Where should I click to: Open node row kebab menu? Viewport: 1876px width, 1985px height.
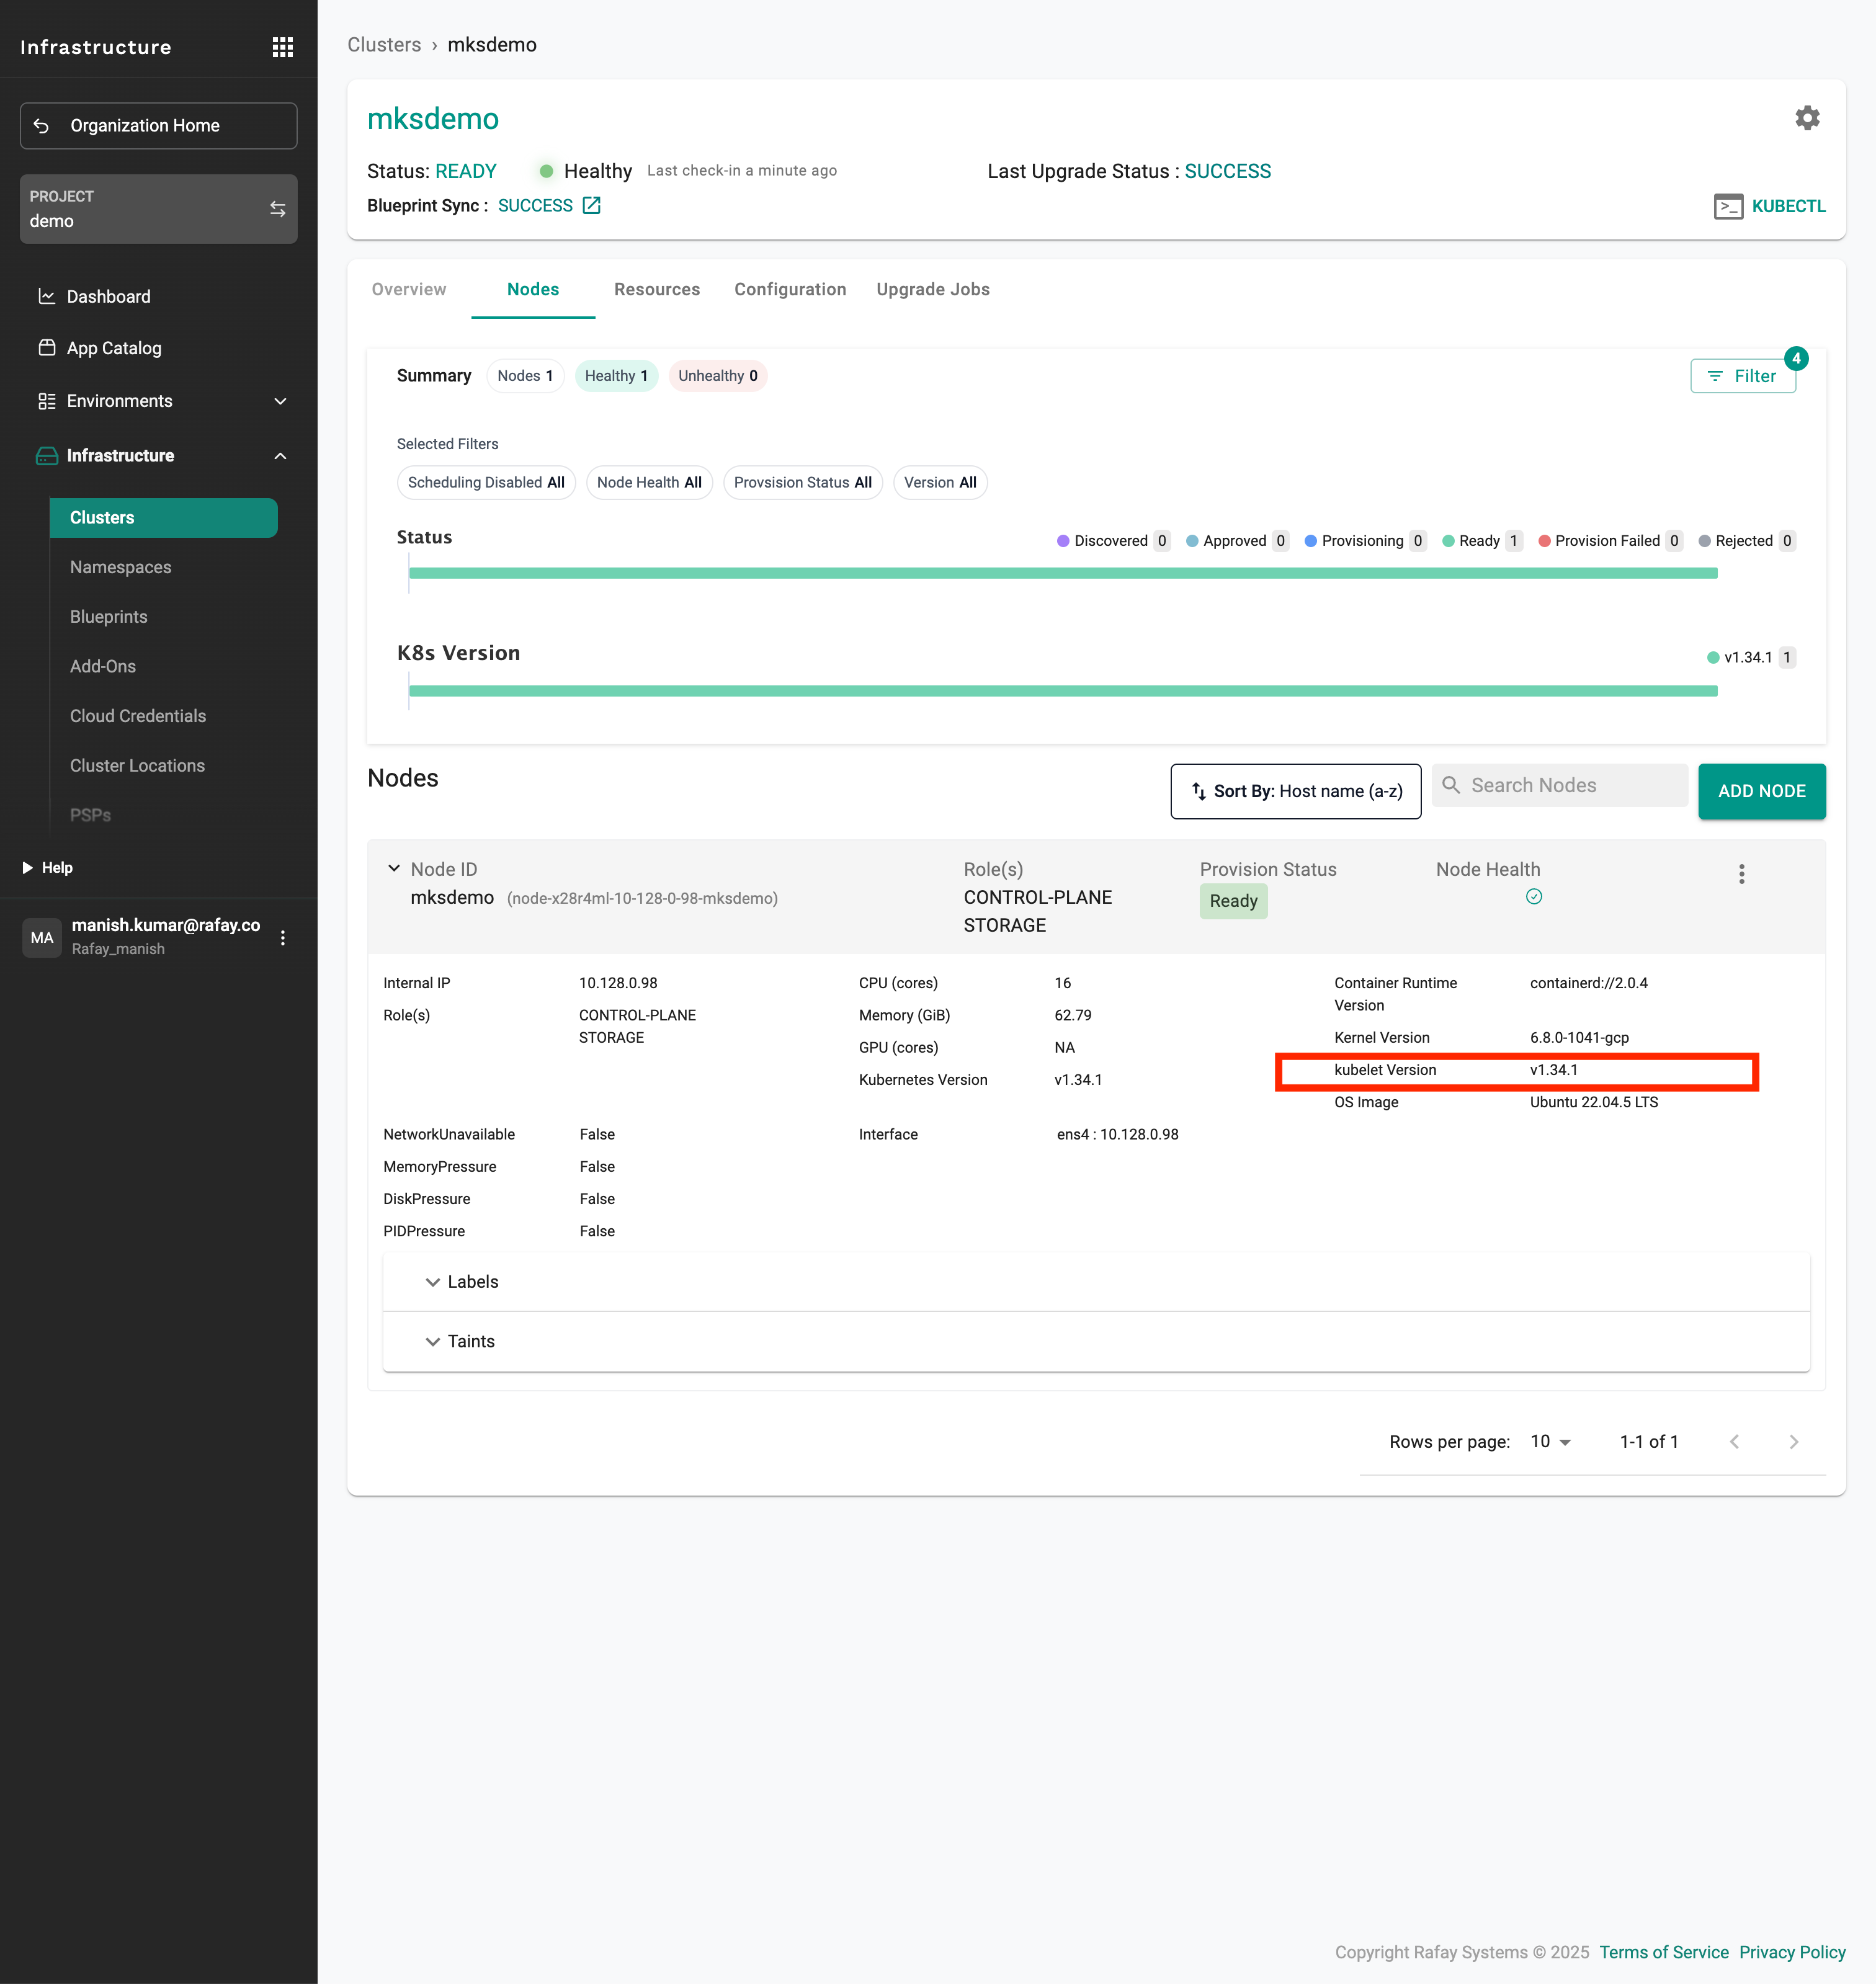coord(1741,874)
